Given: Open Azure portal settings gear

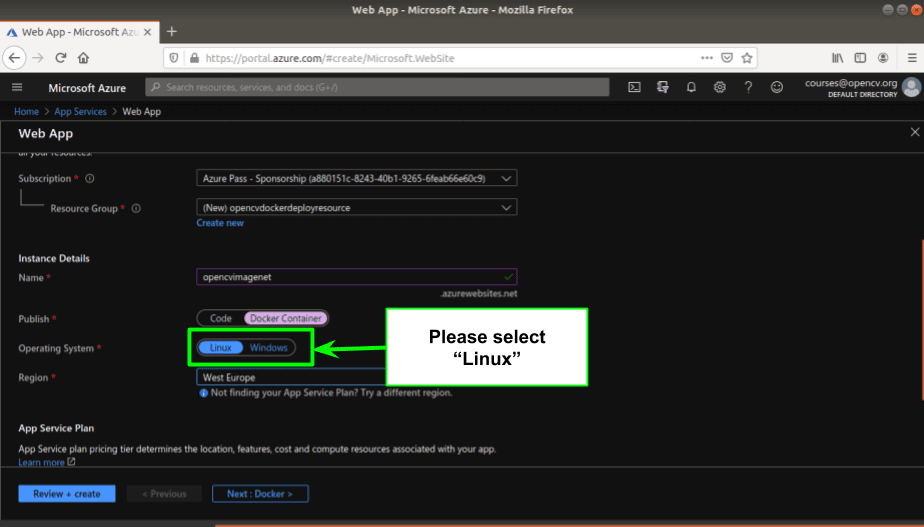Looking at the screenshot, I should (x=720, y=87).
